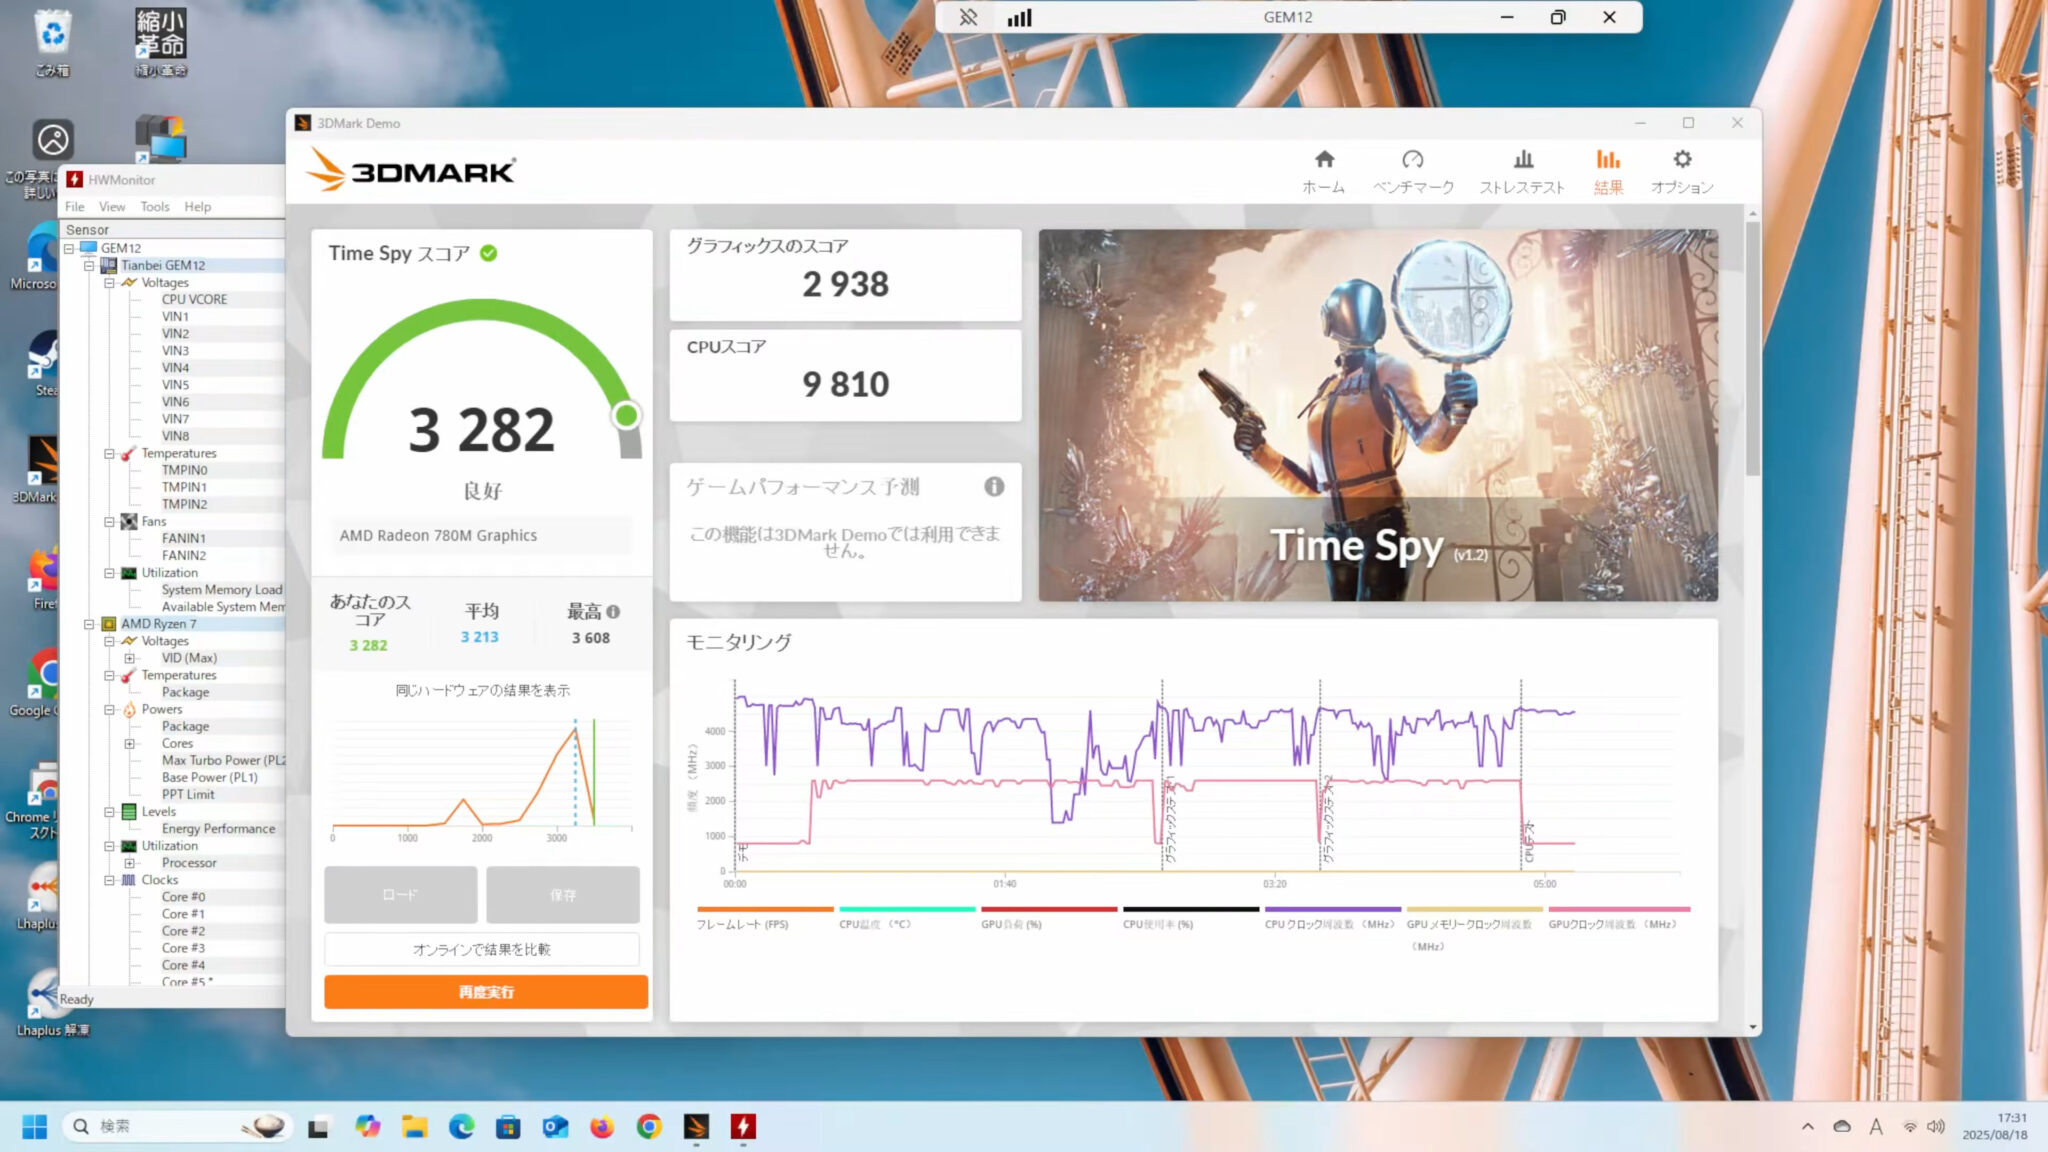Open Copilot from the taskbar
The image size is (2048, 1152).
[367, 1127]
